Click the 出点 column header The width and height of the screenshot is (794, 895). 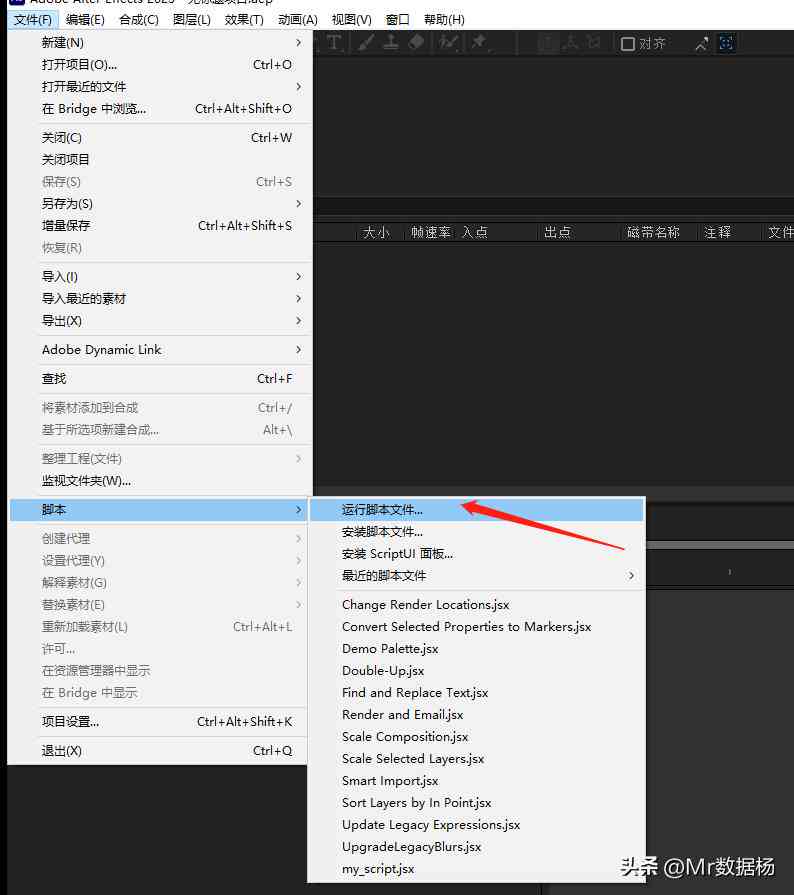coord(557,232)
